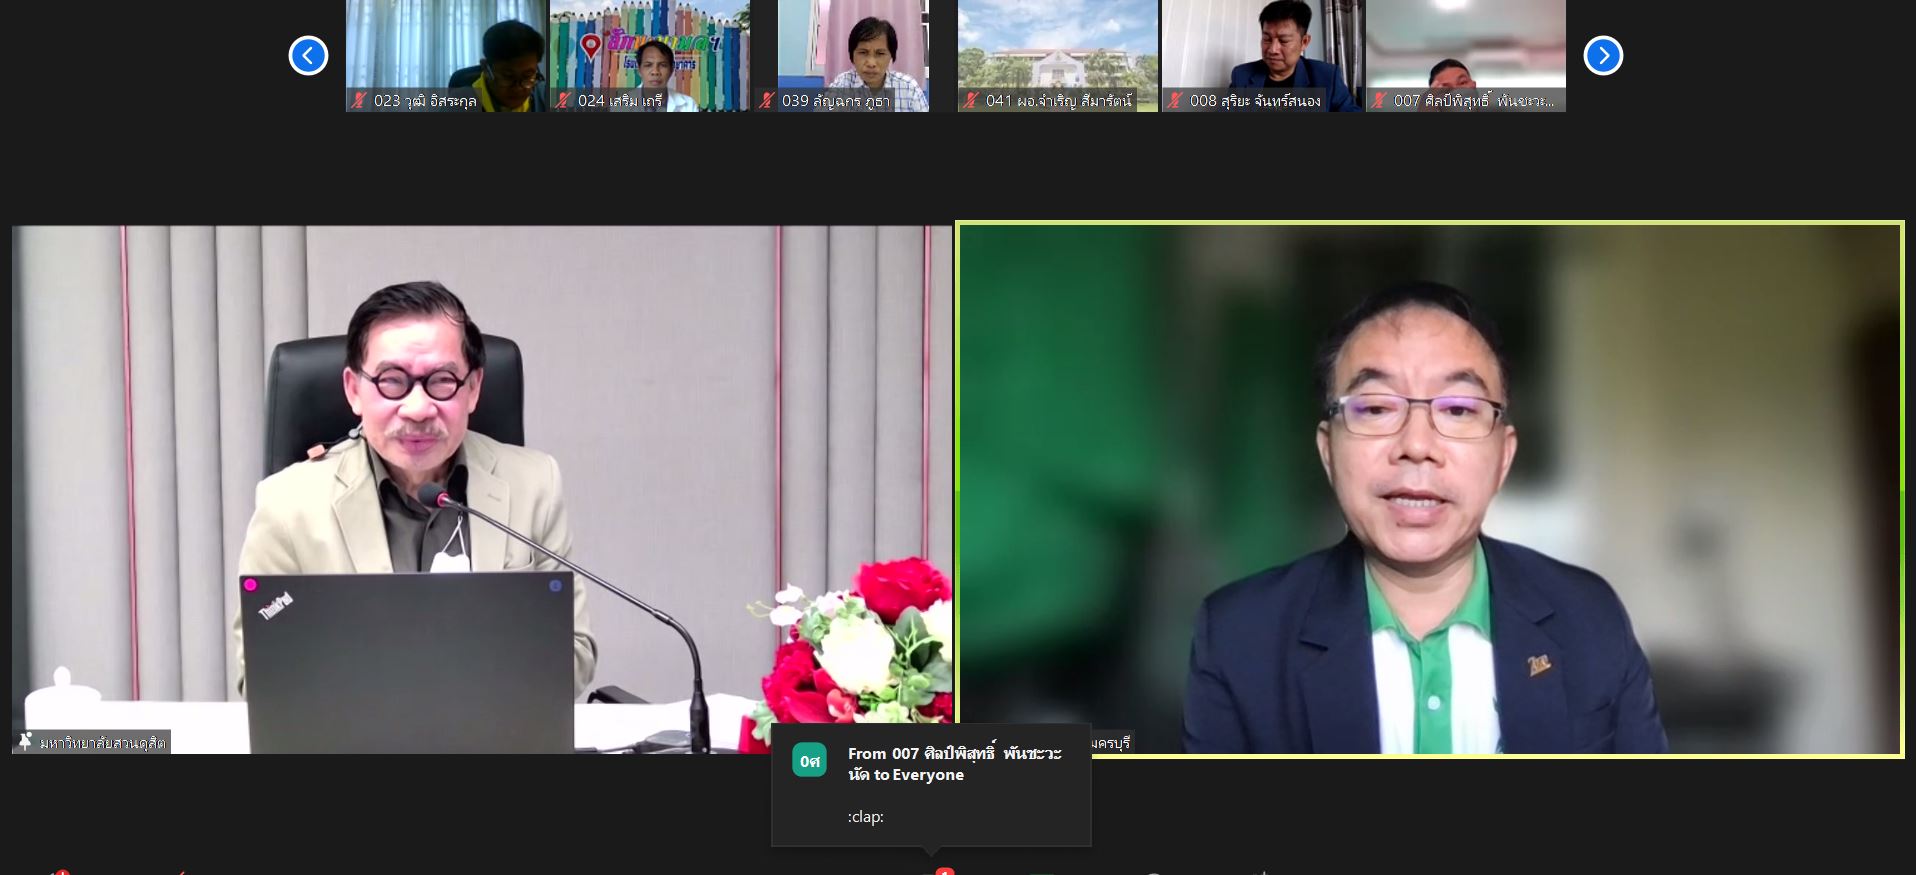Click the pinned video of man with round glasses
Screen dimensions: 1916x875
point(482,489)
